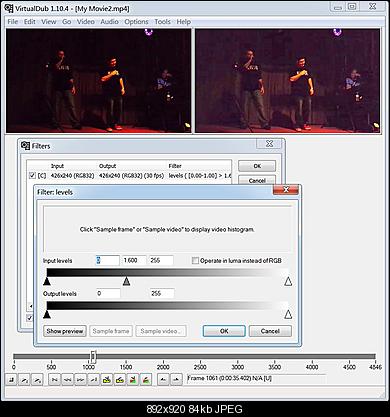Enable Operate in luma instead of RGB

click(x=195, y=261)
